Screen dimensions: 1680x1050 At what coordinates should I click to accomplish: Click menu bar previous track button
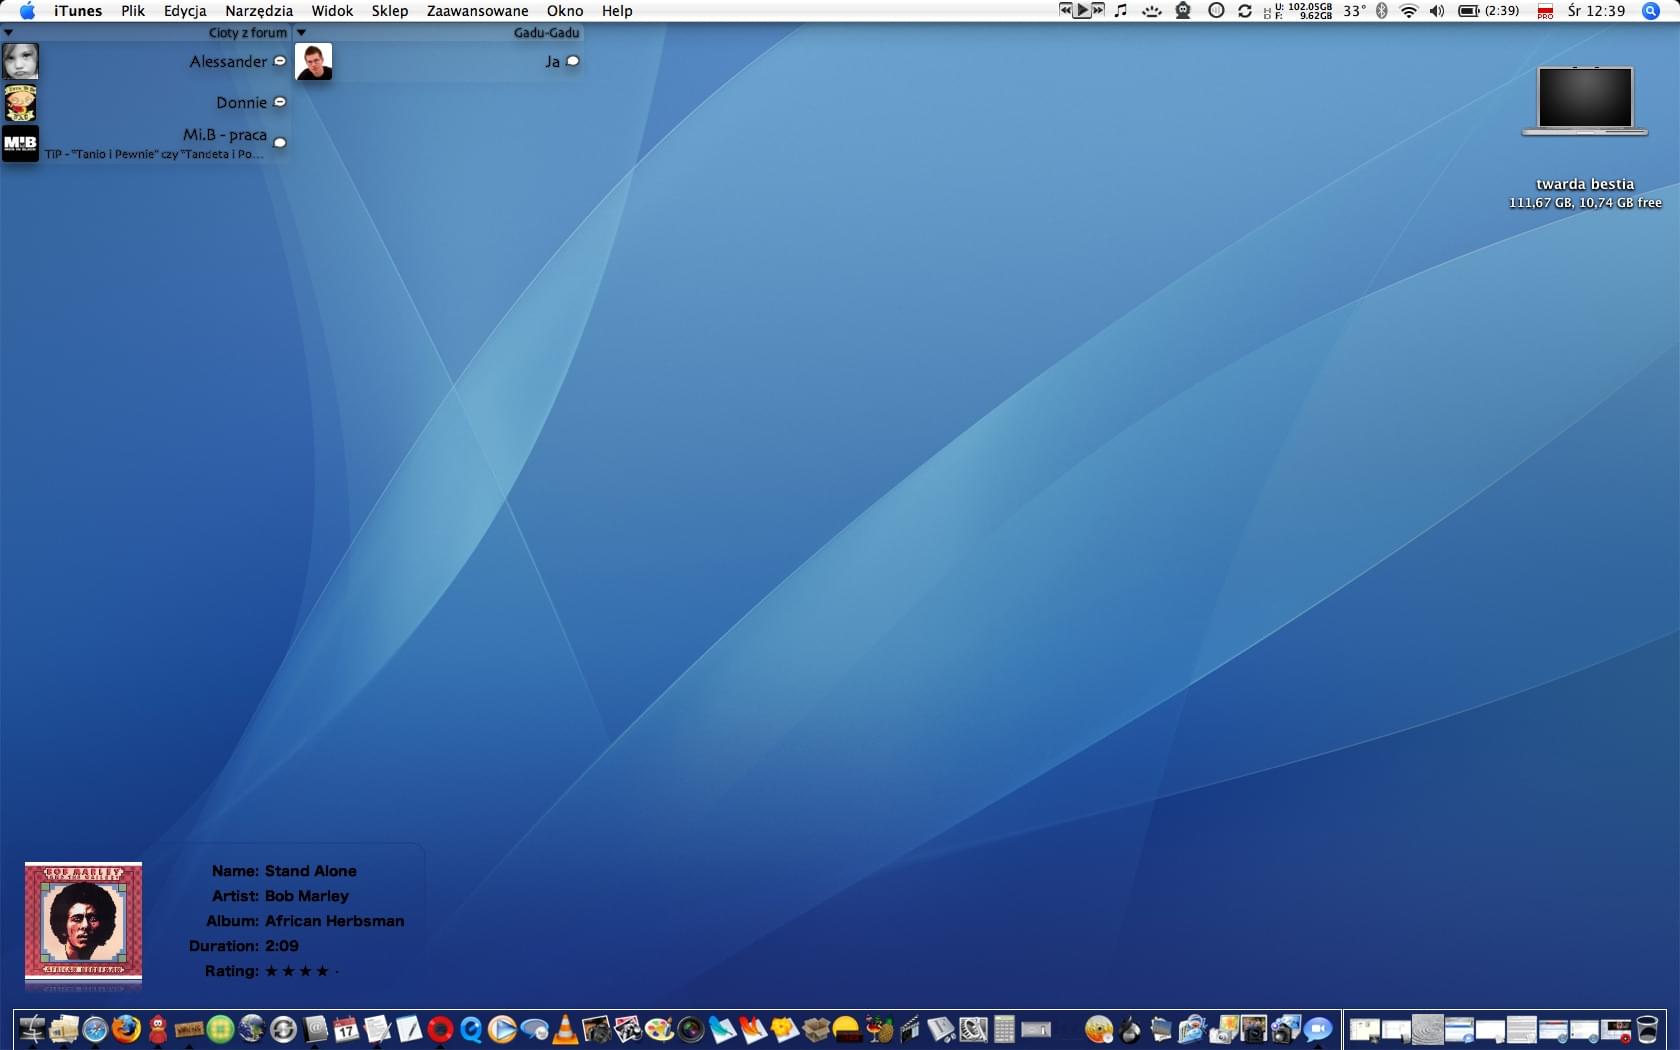click(1066, 10)
